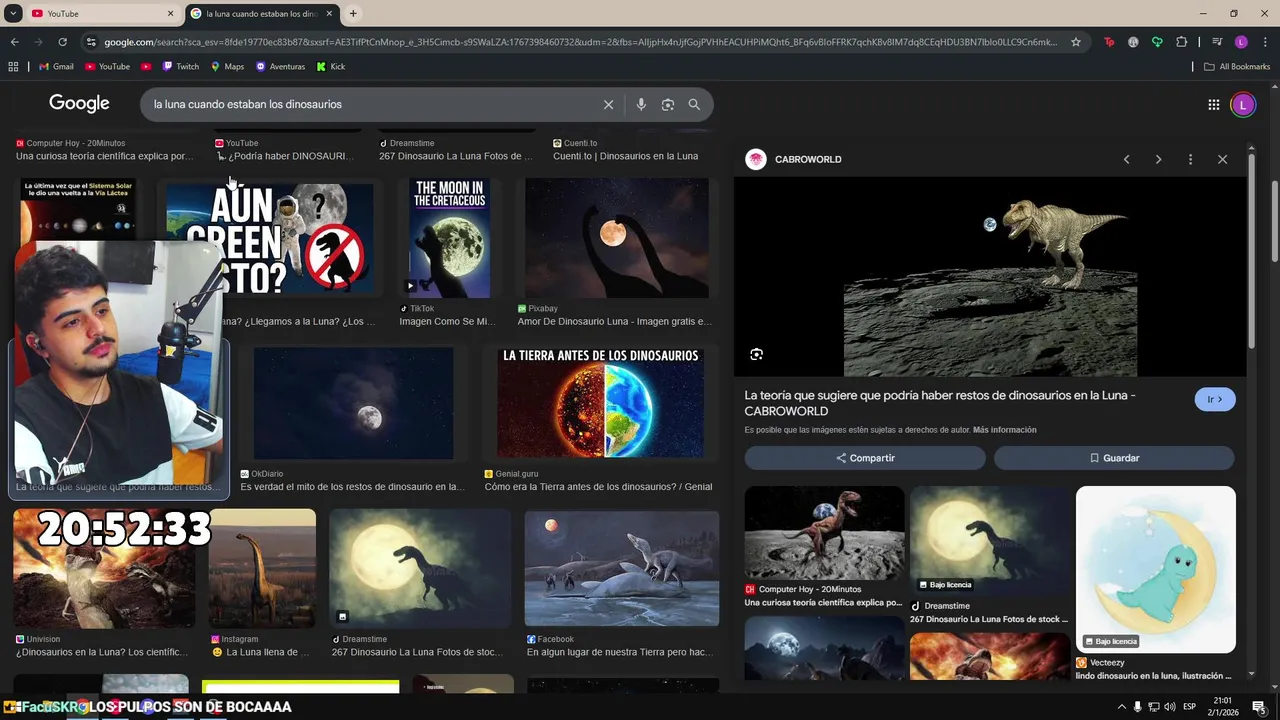Image resolution: width=1280 pixels, height=720 pixels.
Task: Open 'La Tierra antes de los dinosaurios' thumbnail
Action: (x=600, y=403)
